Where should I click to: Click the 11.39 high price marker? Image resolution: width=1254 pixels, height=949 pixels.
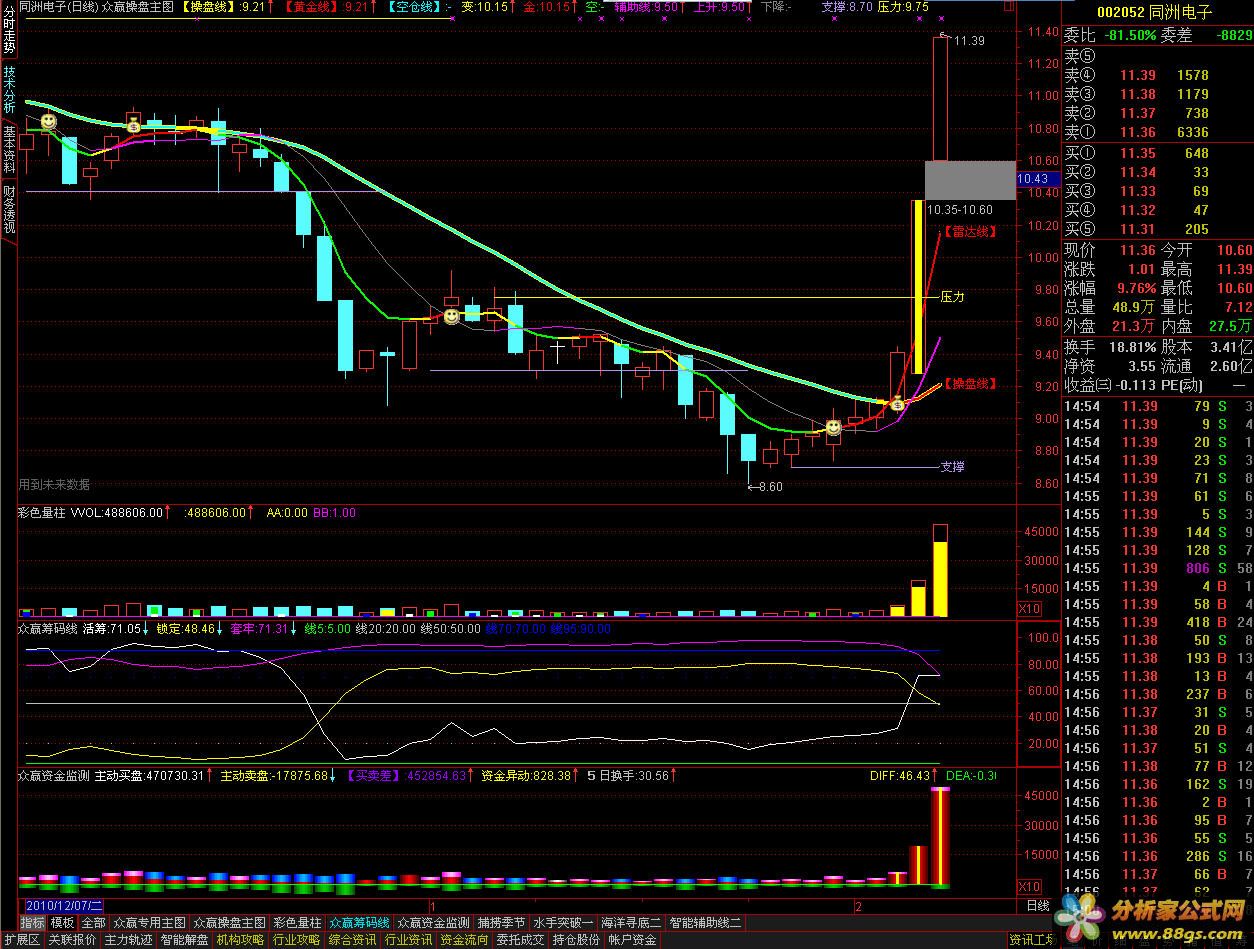(x=963, y=41)
